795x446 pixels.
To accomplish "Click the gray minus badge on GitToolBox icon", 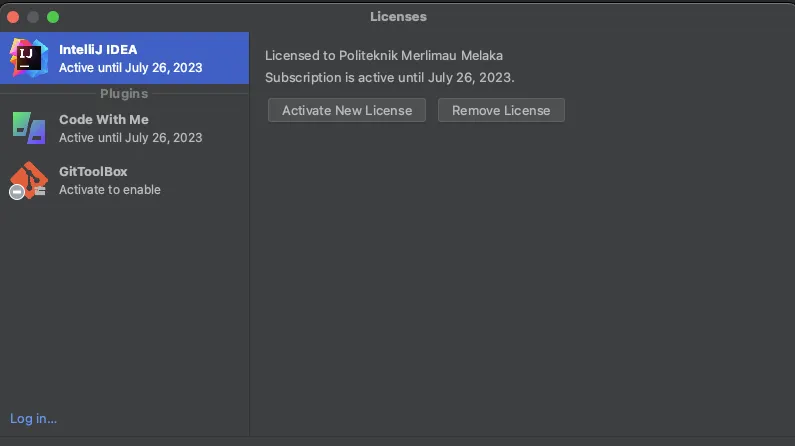I will point(17,191).
